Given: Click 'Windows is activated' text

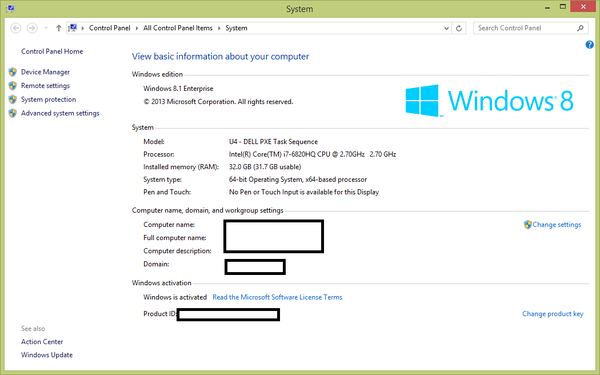Looking at the screenshot, I should pos(175,297).
